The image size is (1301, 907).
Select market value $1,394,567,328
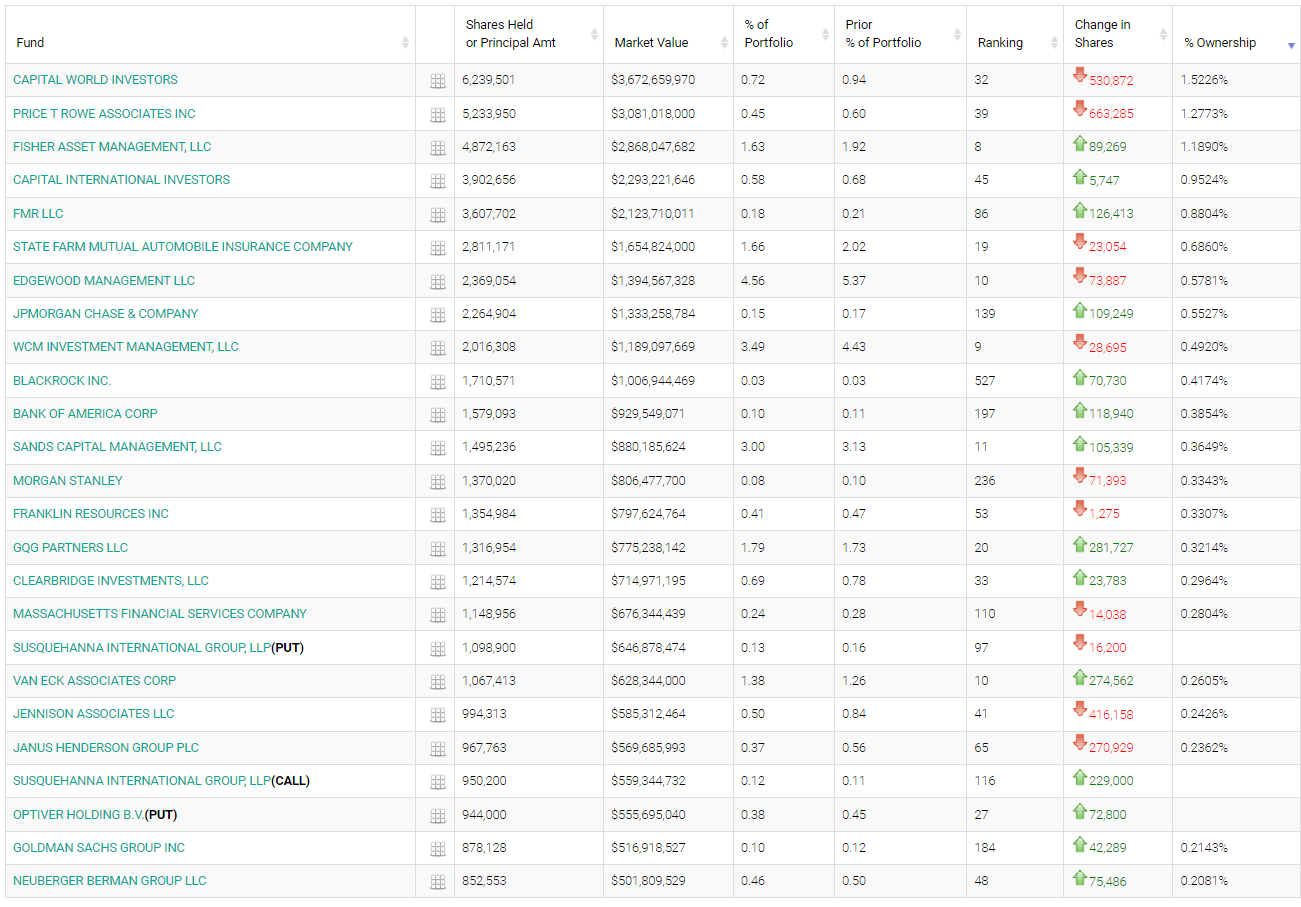pyautogui.click(x=653, y=281)
